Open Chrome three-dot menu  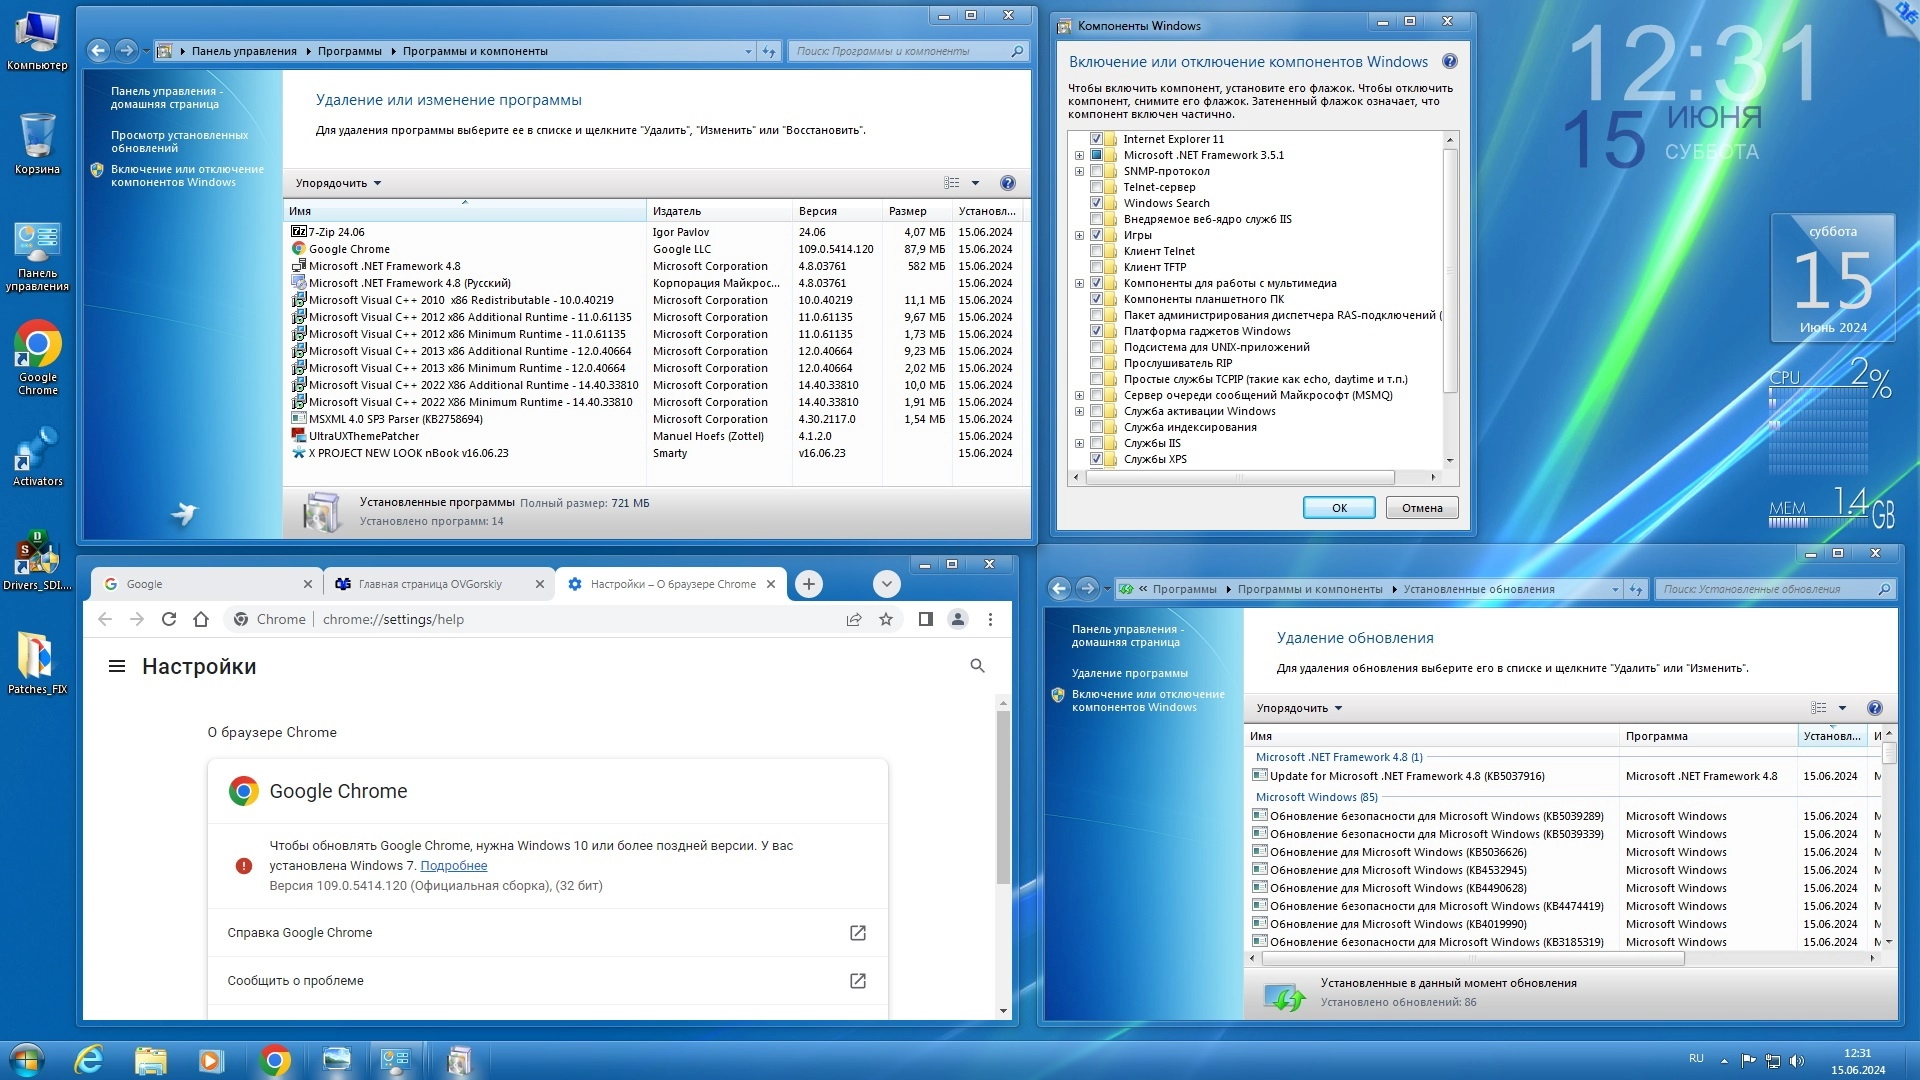(990, 619)
